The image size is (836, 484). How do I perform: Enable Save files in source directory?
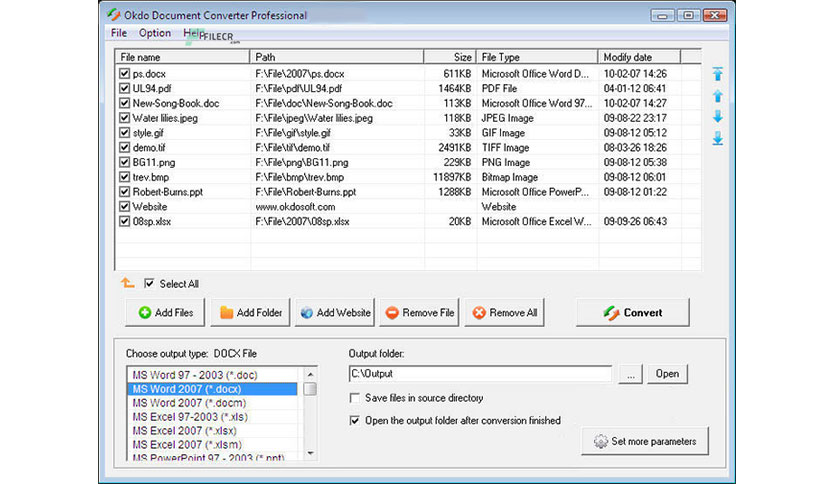pyautogui.click(x=354, y=398)
